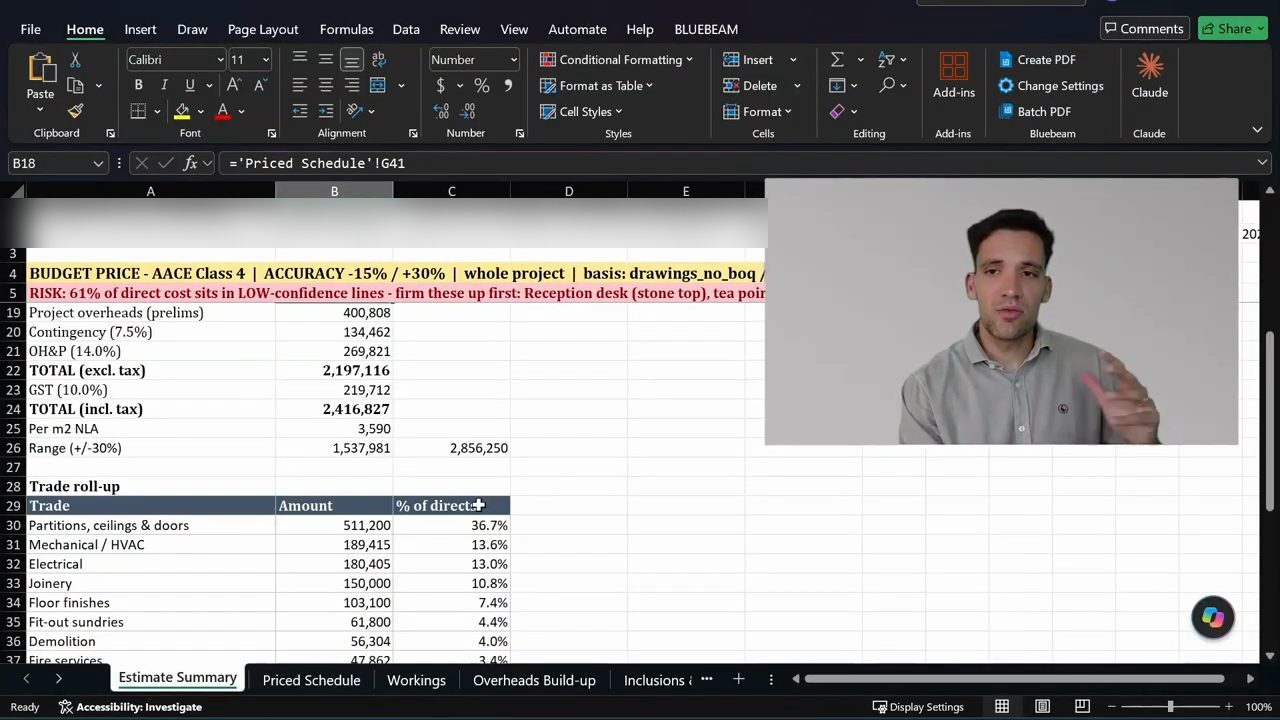Open the Formulas ribbon tab
The width and height of the screenshot is (1280, 720).
click(346, 29)
